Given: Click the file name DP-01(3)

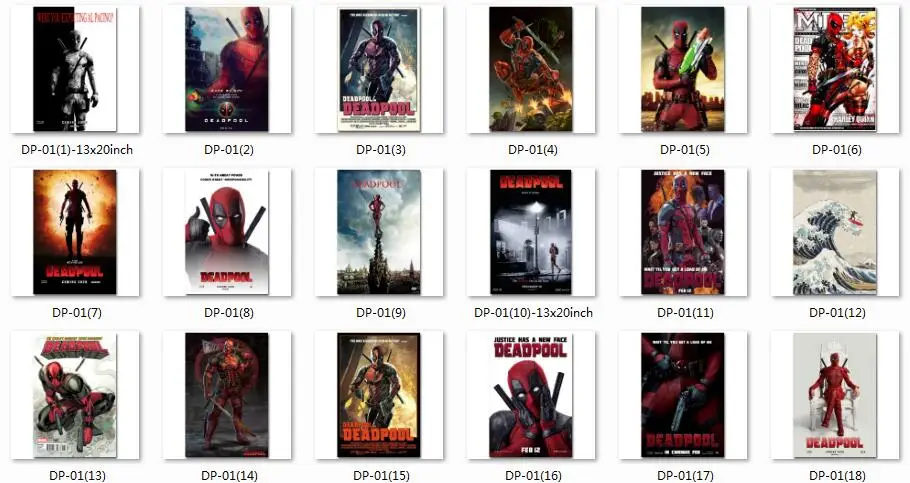Looking at the screenshot, I should tap(381, 150).
